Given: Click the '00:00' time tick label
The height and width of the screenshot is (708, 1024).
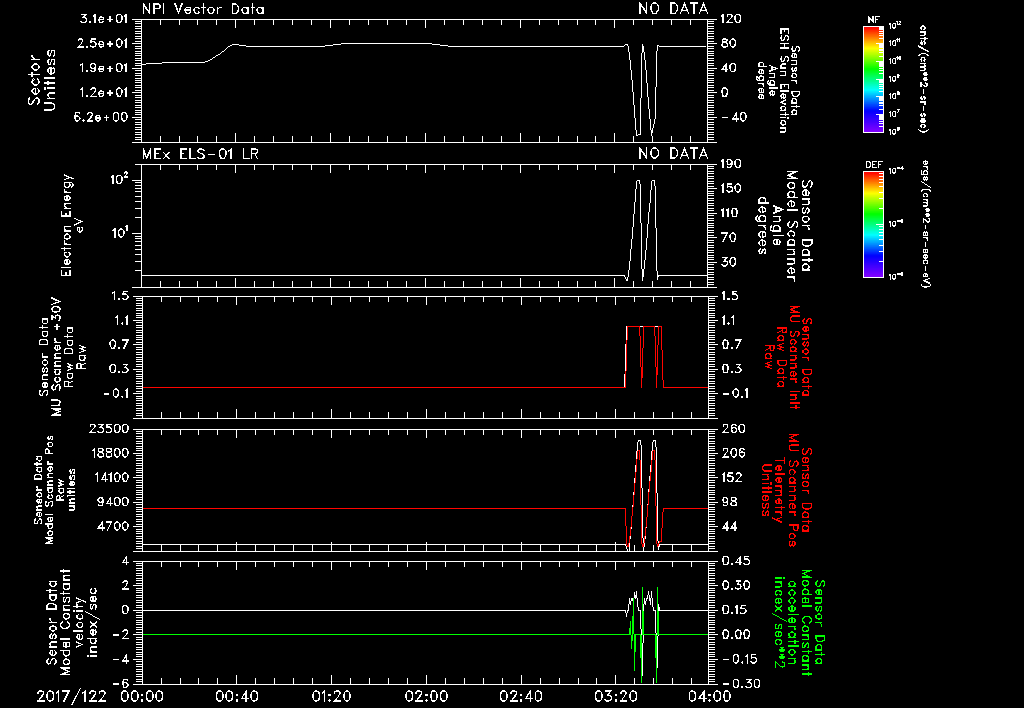Looking at the screenshot, I should (141, 696).
